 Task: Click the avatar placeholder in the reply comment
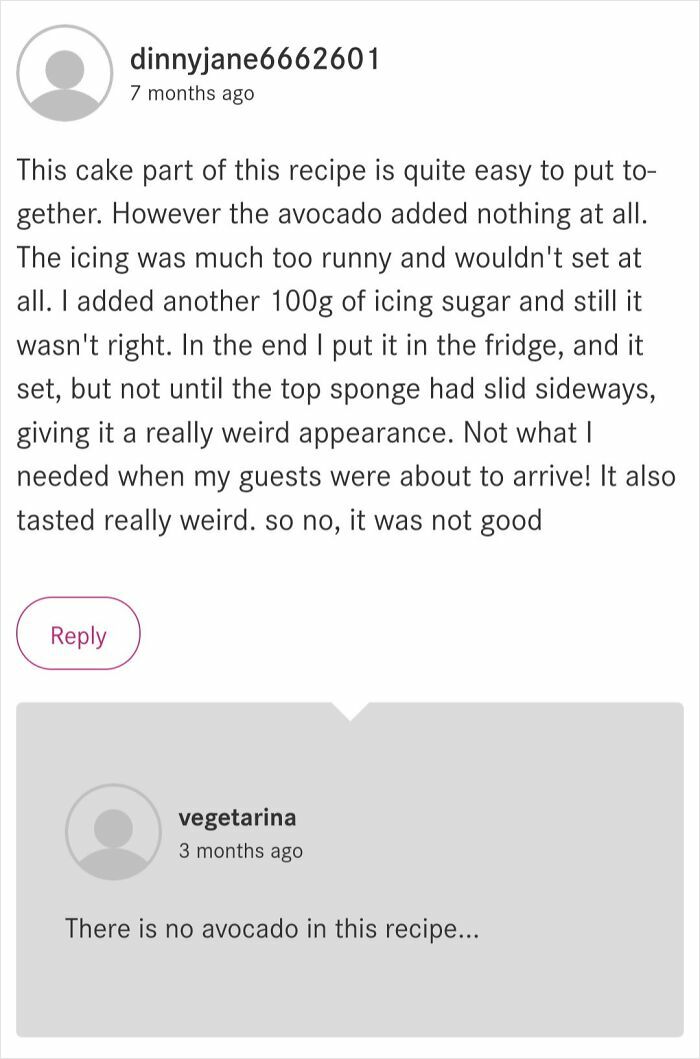pos(112,833)
